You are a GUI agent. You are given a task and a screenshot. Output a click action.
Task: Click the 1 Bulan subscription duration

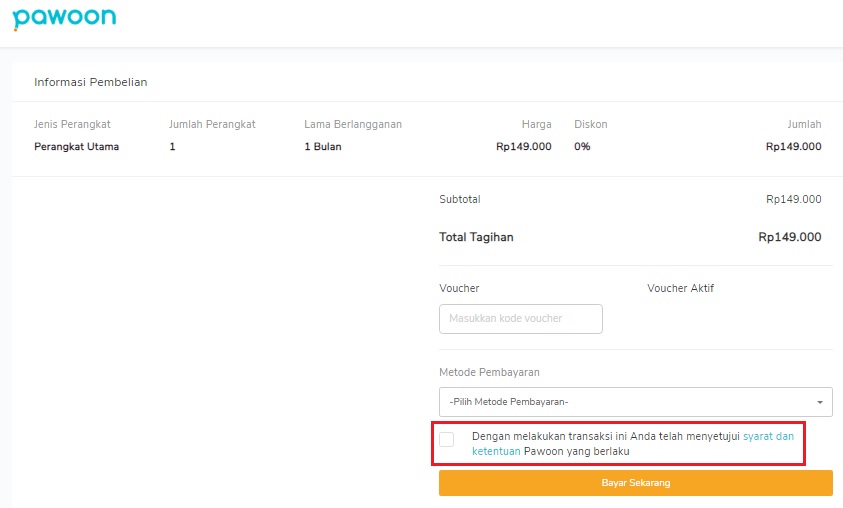point(323,146)
